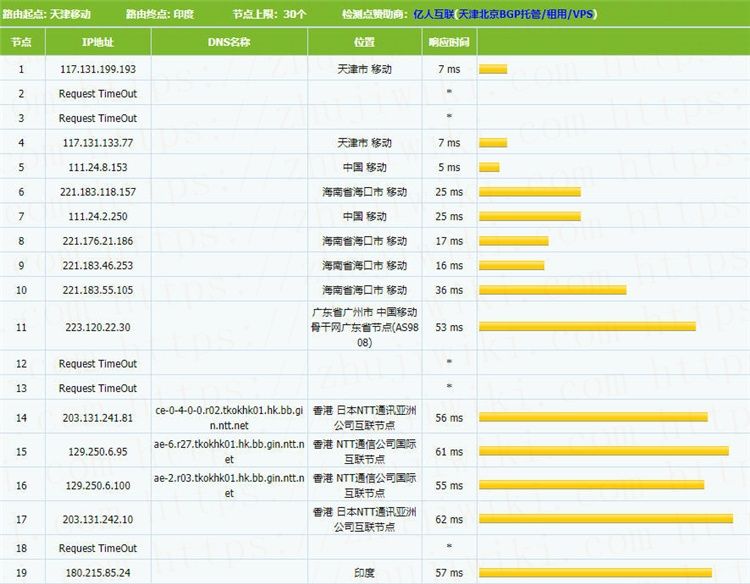Click the response bar for node 5
This screenshot has height=584, width=750.
pos(489,167)
